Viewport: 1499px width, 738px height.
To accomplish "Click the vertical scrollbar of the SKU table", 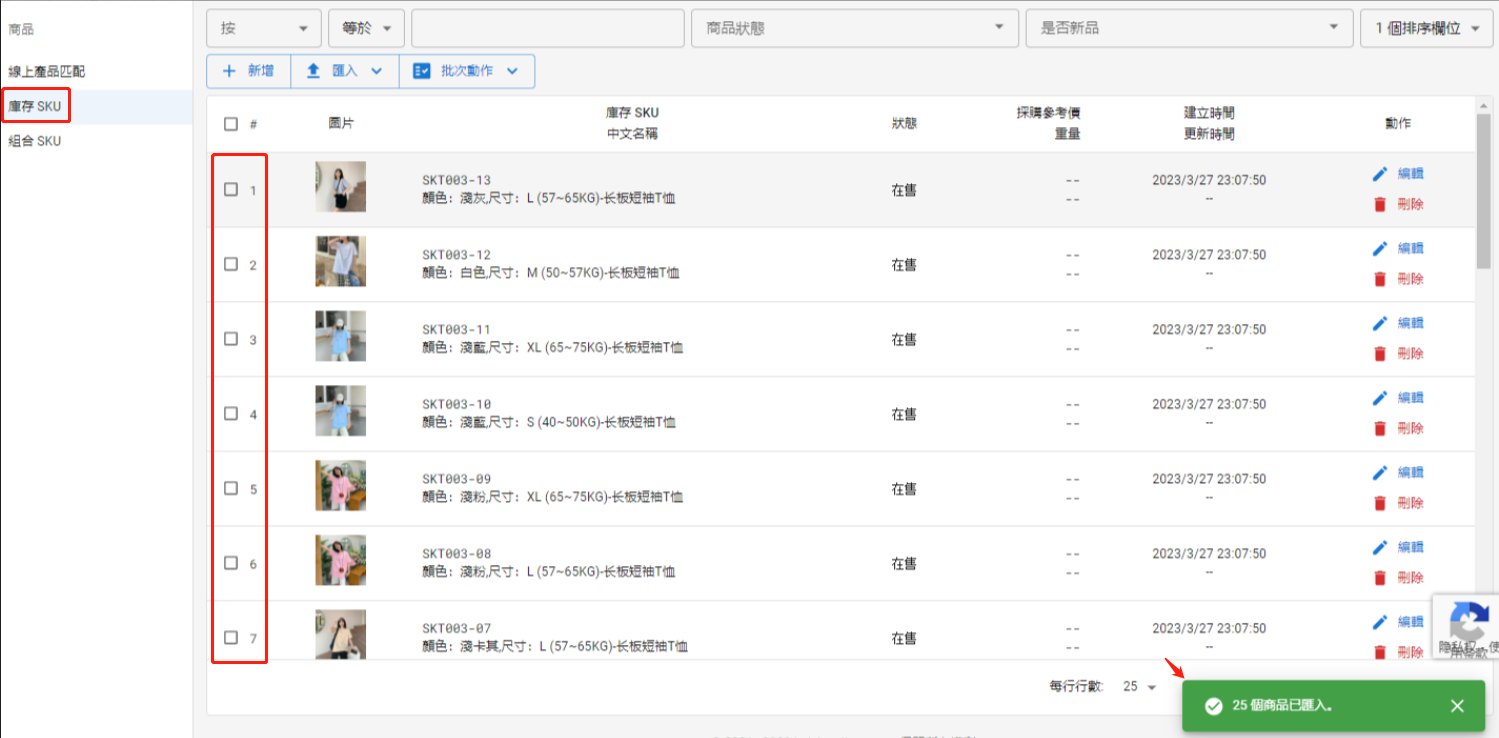I will (1483, 190).
